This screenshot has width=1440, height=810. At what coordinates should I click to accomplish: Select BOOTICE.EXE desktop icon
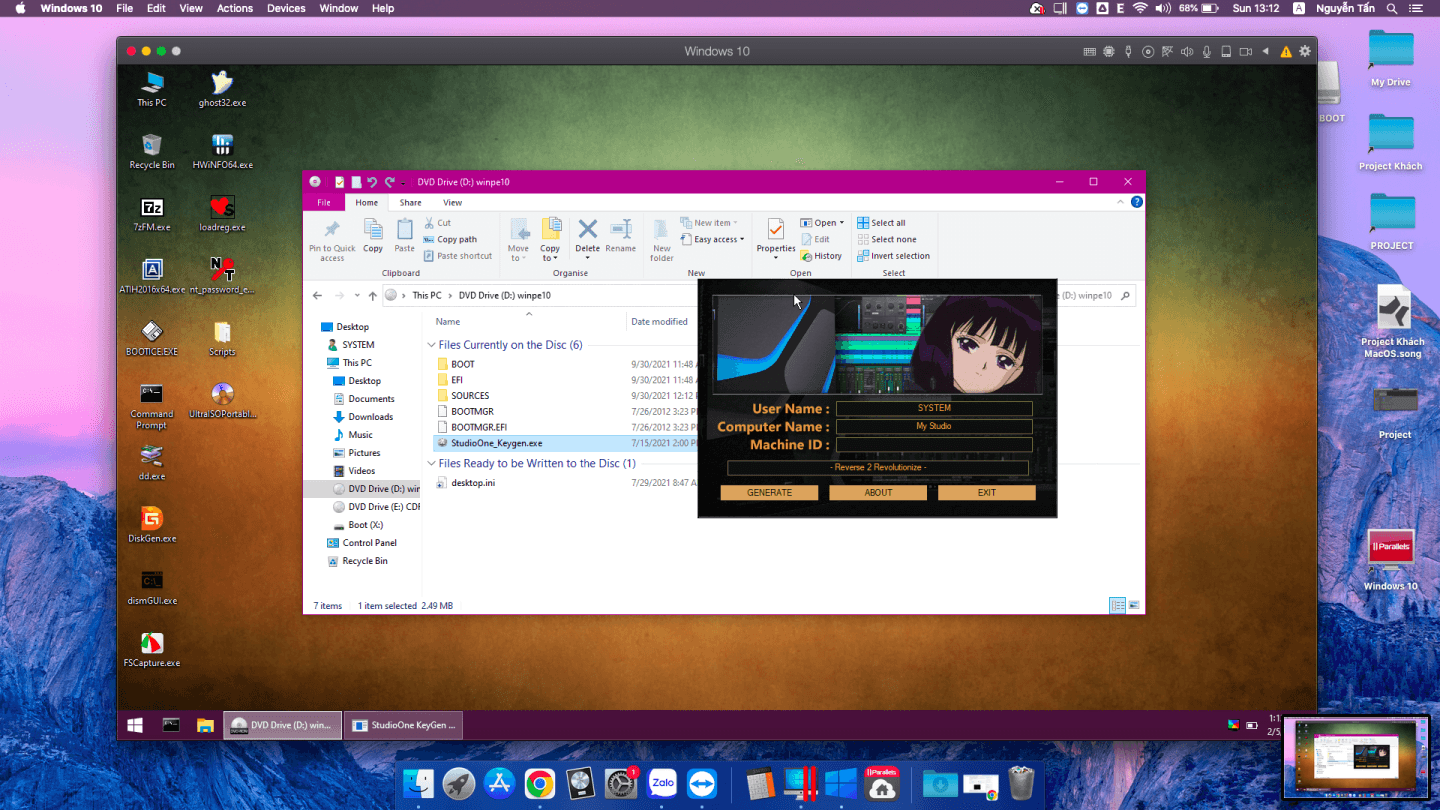pyautogui.click(x=152, y=338)
